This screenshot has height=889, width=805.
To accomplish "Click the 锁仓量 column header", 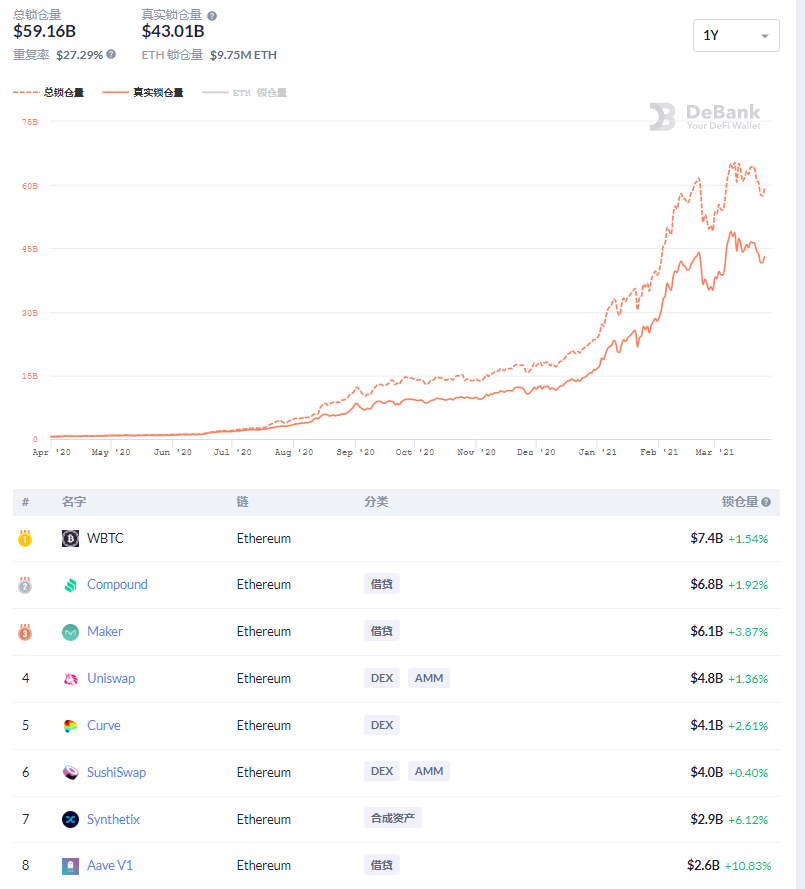I will point(740,502).
